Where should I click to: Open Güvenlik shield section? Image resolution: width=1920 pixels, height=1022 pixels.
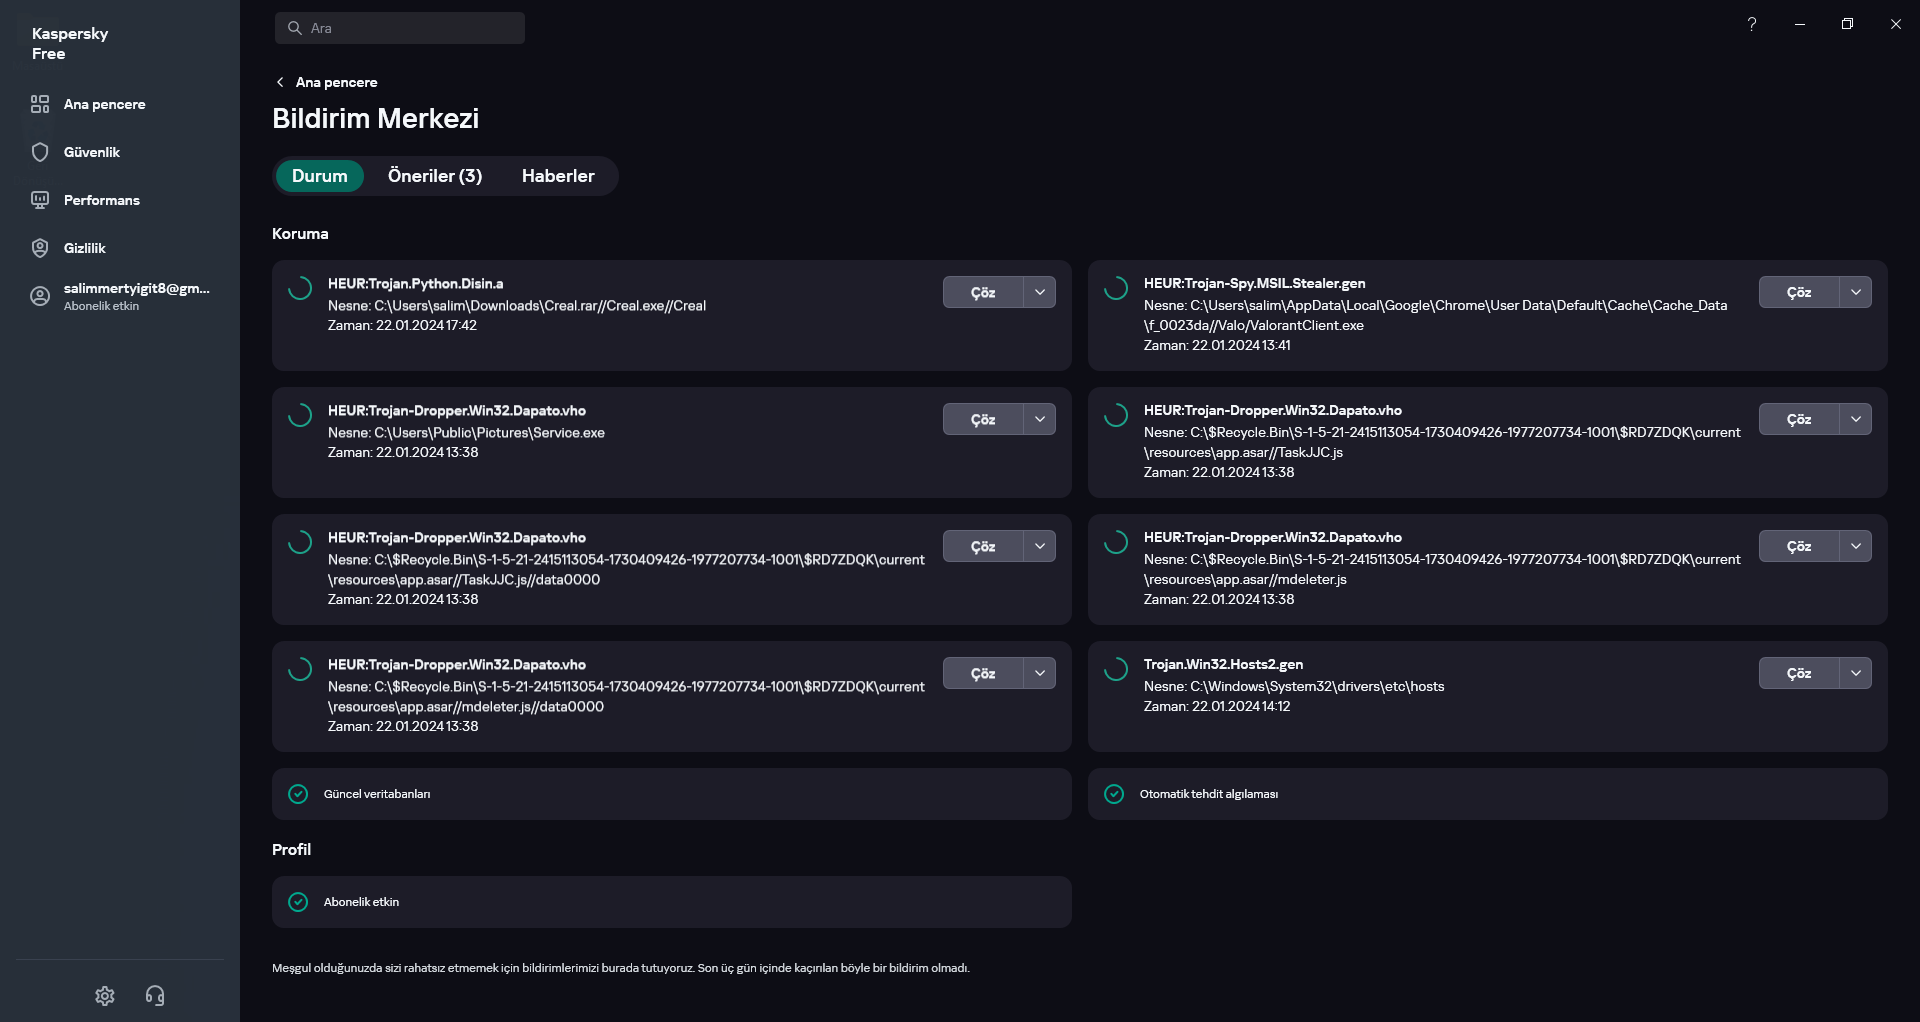40,152
